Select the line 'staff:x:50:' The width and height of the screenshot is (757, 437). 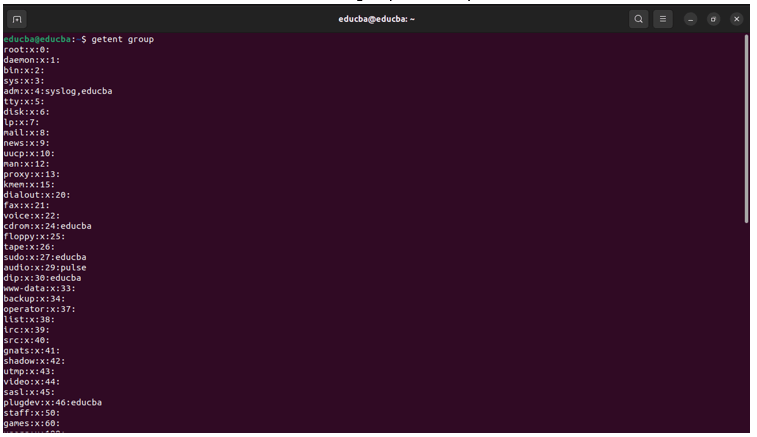pyautogui.click(x=32, y=413)
